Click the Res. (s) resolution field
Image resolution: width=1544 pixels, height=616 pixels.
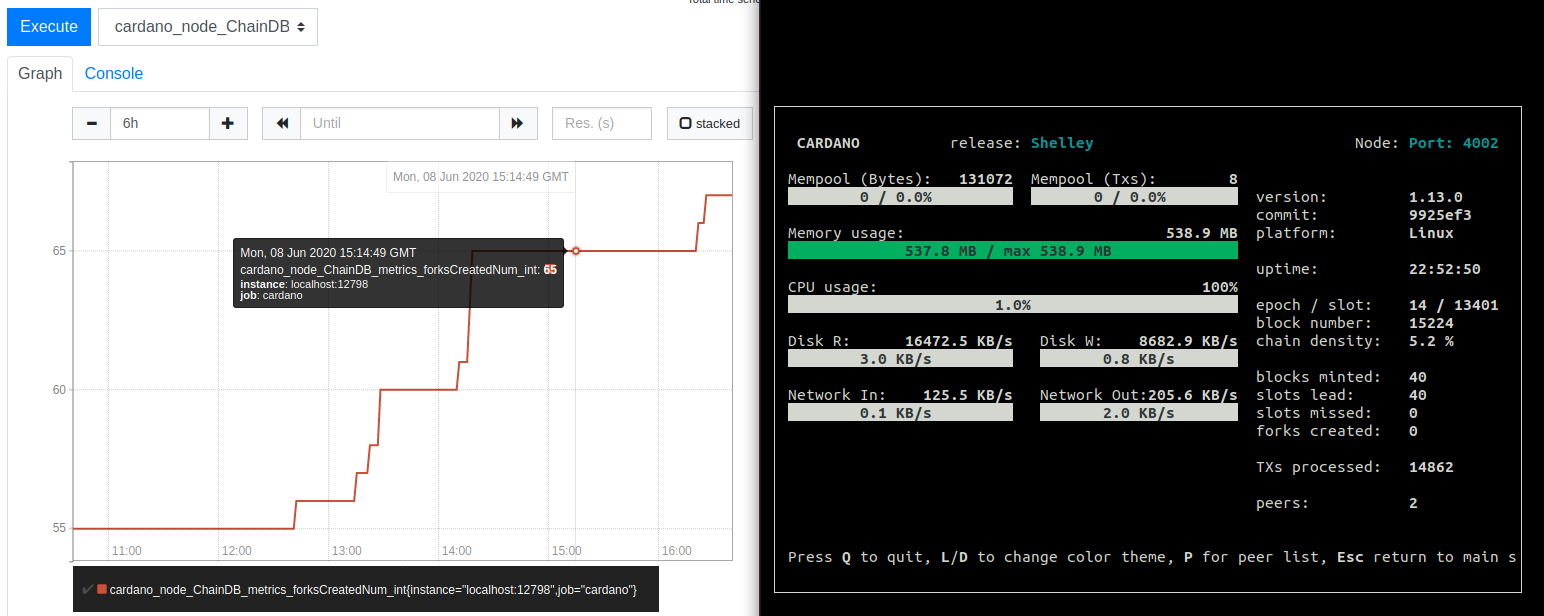602,123
